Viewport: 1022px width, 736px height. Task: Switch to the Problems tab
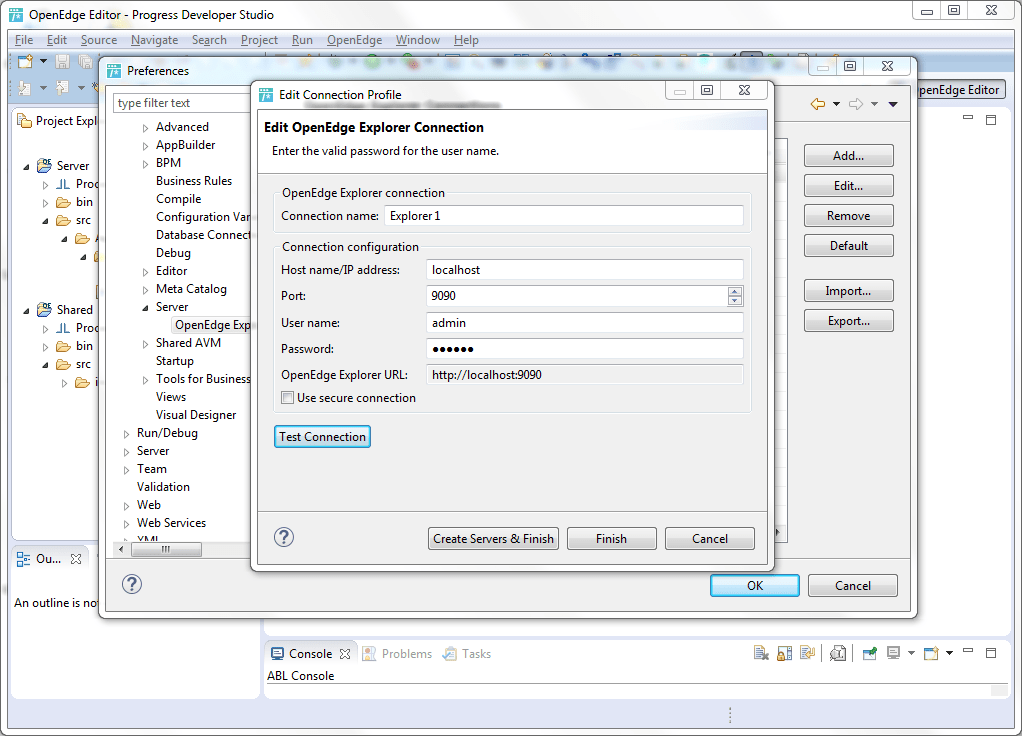[398, 654]
